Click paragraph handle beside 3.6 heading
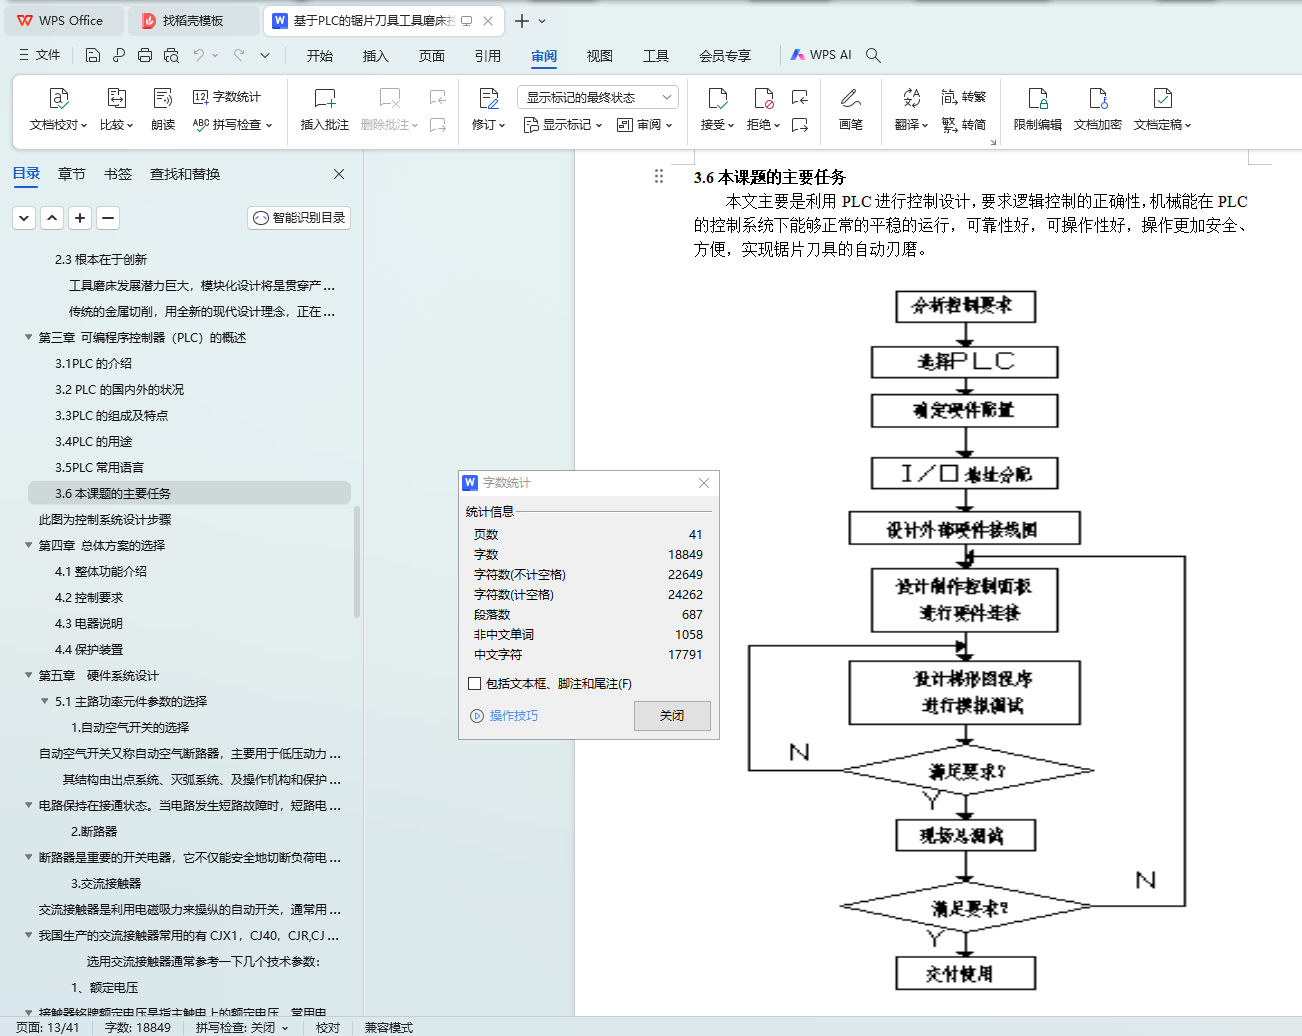 [x=659, y=176]
